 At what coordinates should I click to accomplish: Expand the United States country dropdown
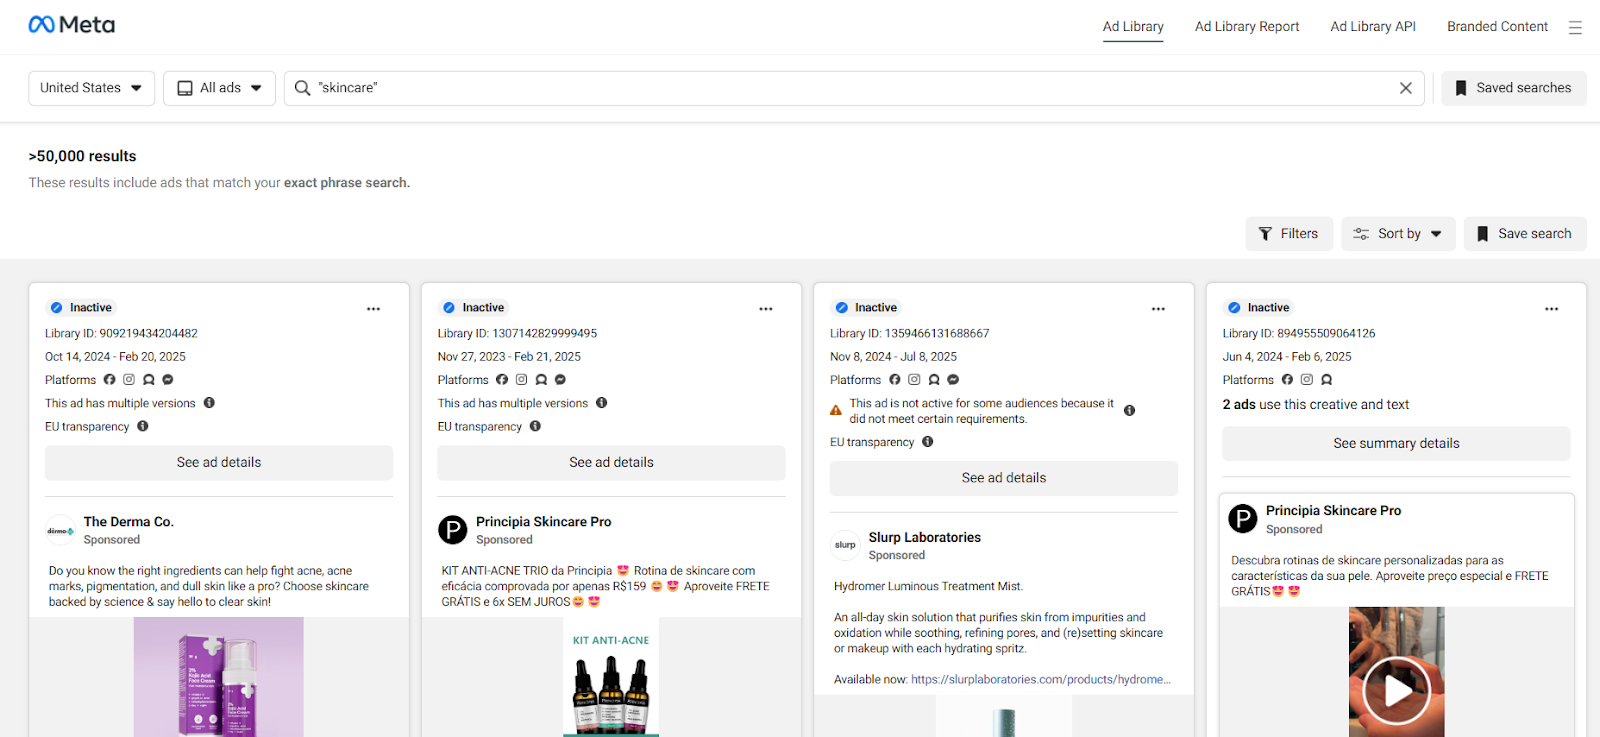pos(91,88)
